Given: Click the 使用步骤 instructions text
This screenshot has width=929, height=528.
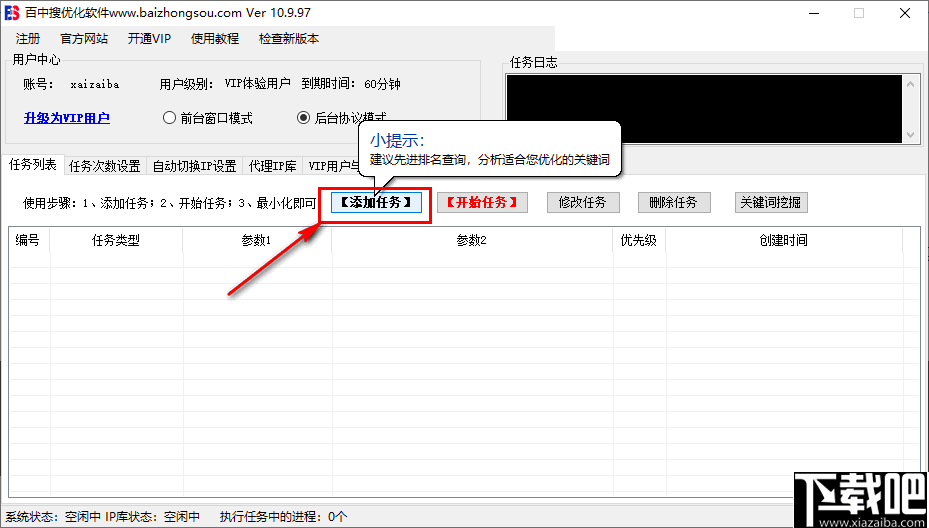Looking at the screenshot, I should coord(170,203).
